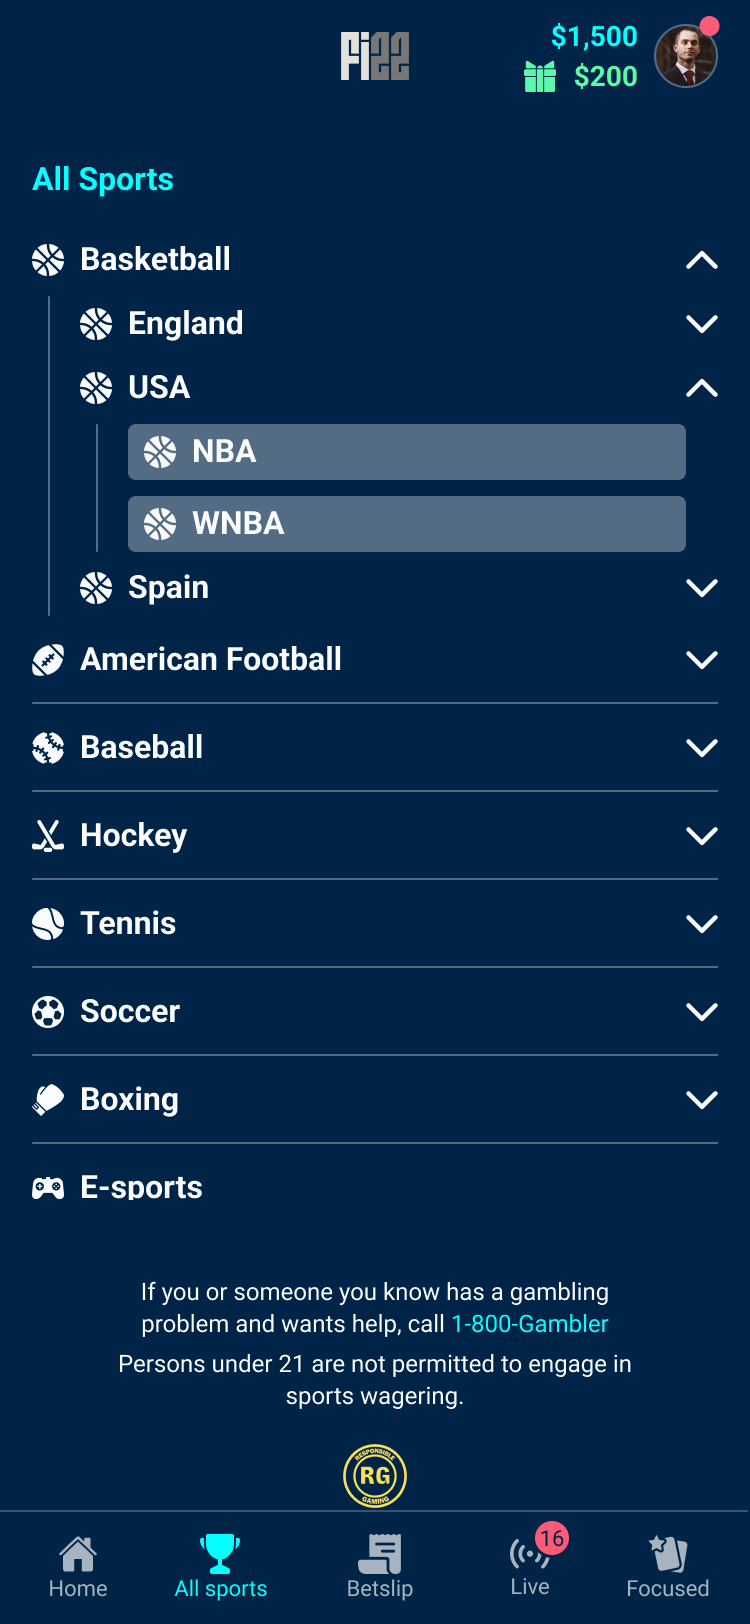
Task: Call the 1-800-Gambler helpline link
Action: coord(530,1324)
